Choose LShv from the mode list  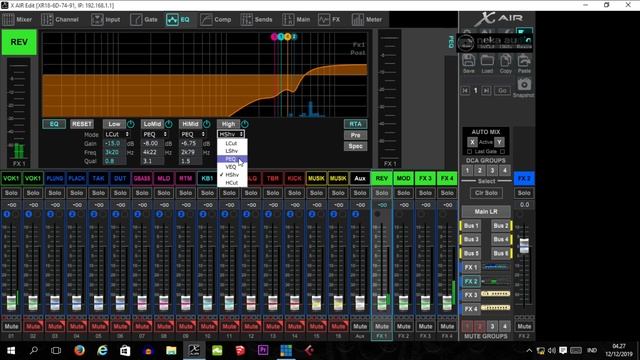click(232, 151)
